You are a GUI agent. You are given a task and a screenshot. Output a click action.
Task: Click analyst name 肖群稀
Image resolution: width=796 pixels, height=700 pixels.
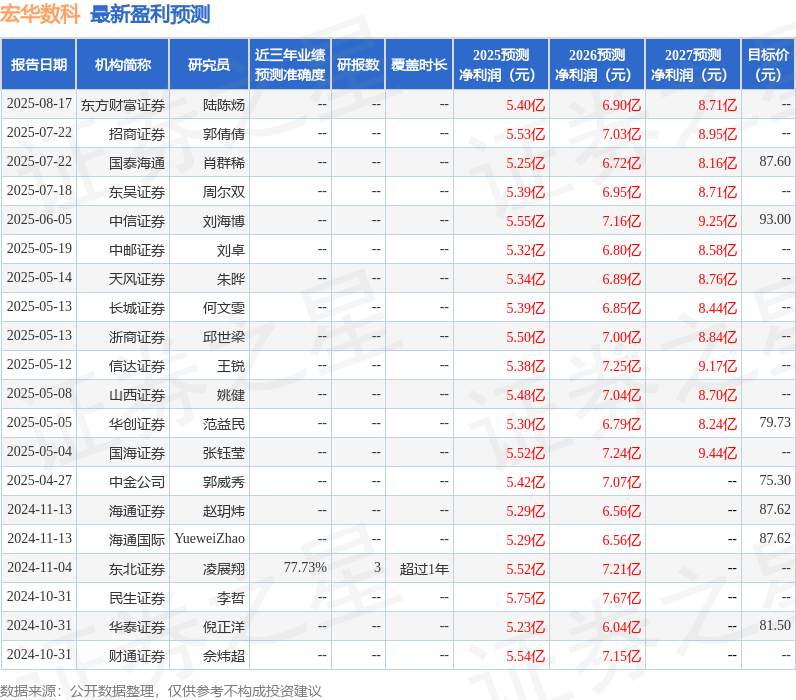pos(224,163)
